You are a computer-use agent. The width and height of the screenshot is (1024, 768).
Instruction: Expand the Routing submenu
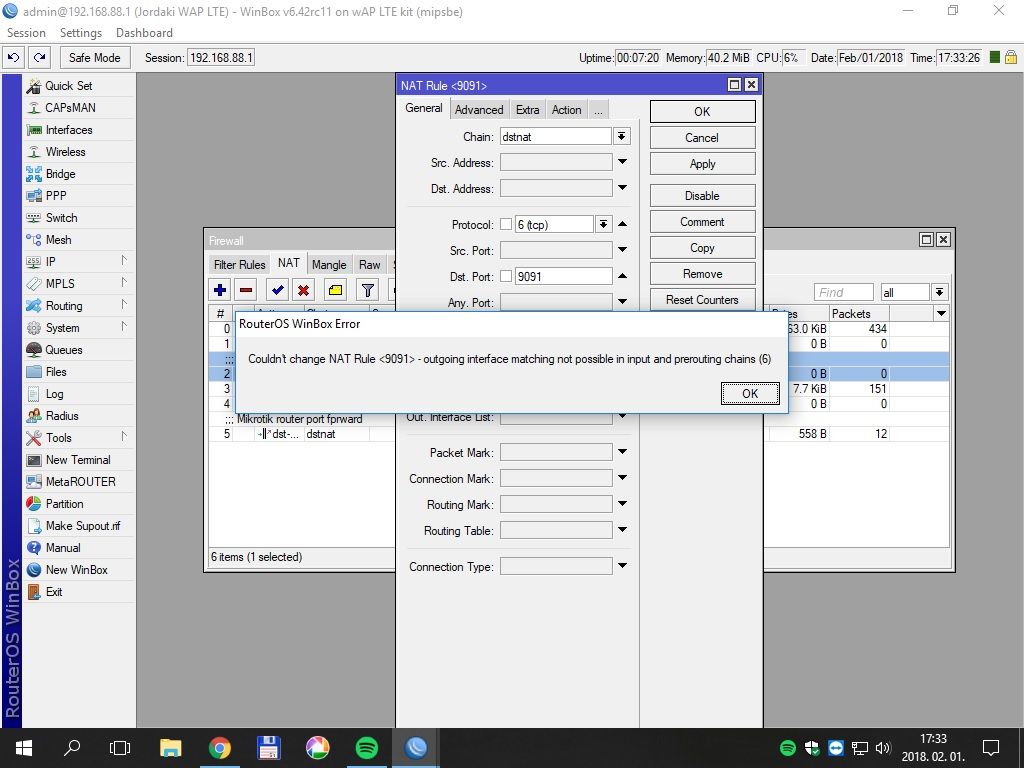pyautogui.click(x=78, y=306)
